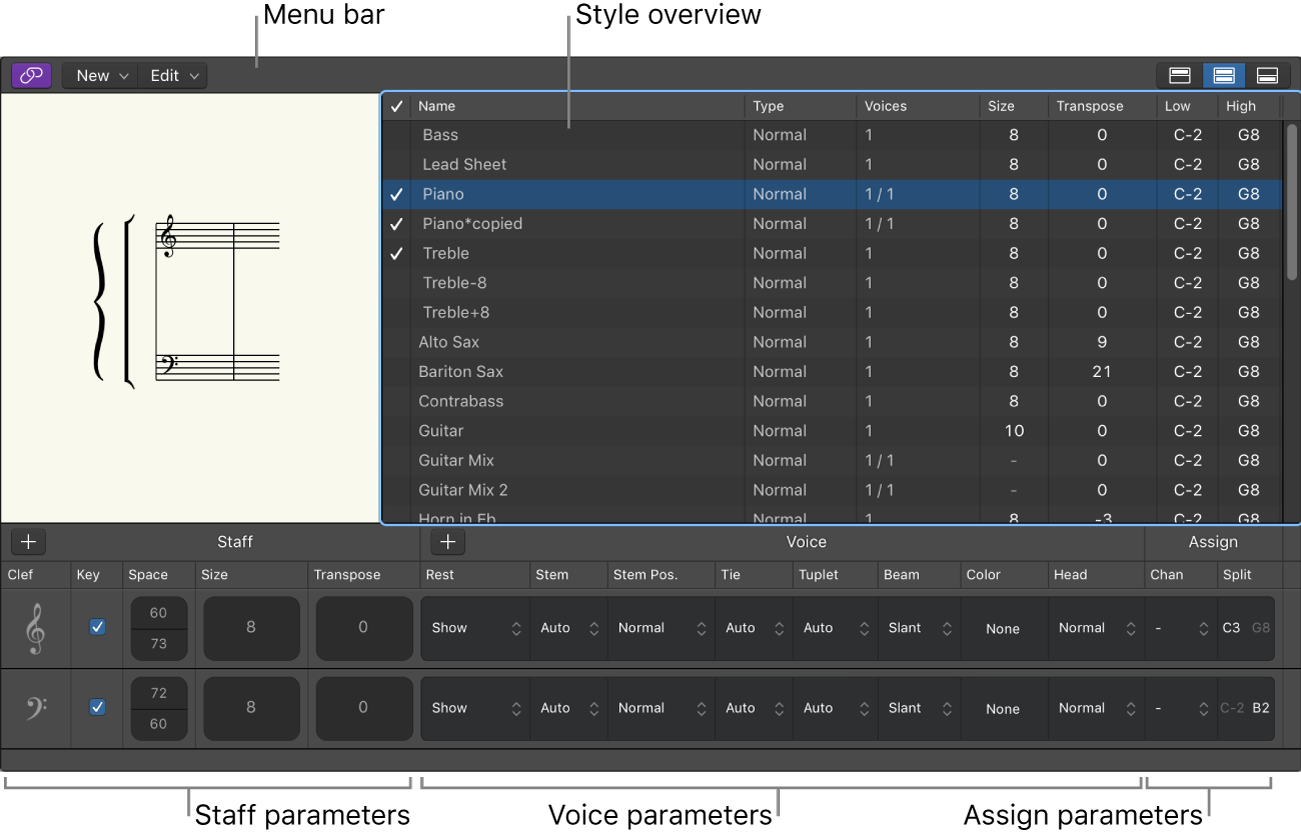Click Color value None for bass staff
Image resolution: width=1301 pixels, height=838 pixels.
(x=1003, y=709)
